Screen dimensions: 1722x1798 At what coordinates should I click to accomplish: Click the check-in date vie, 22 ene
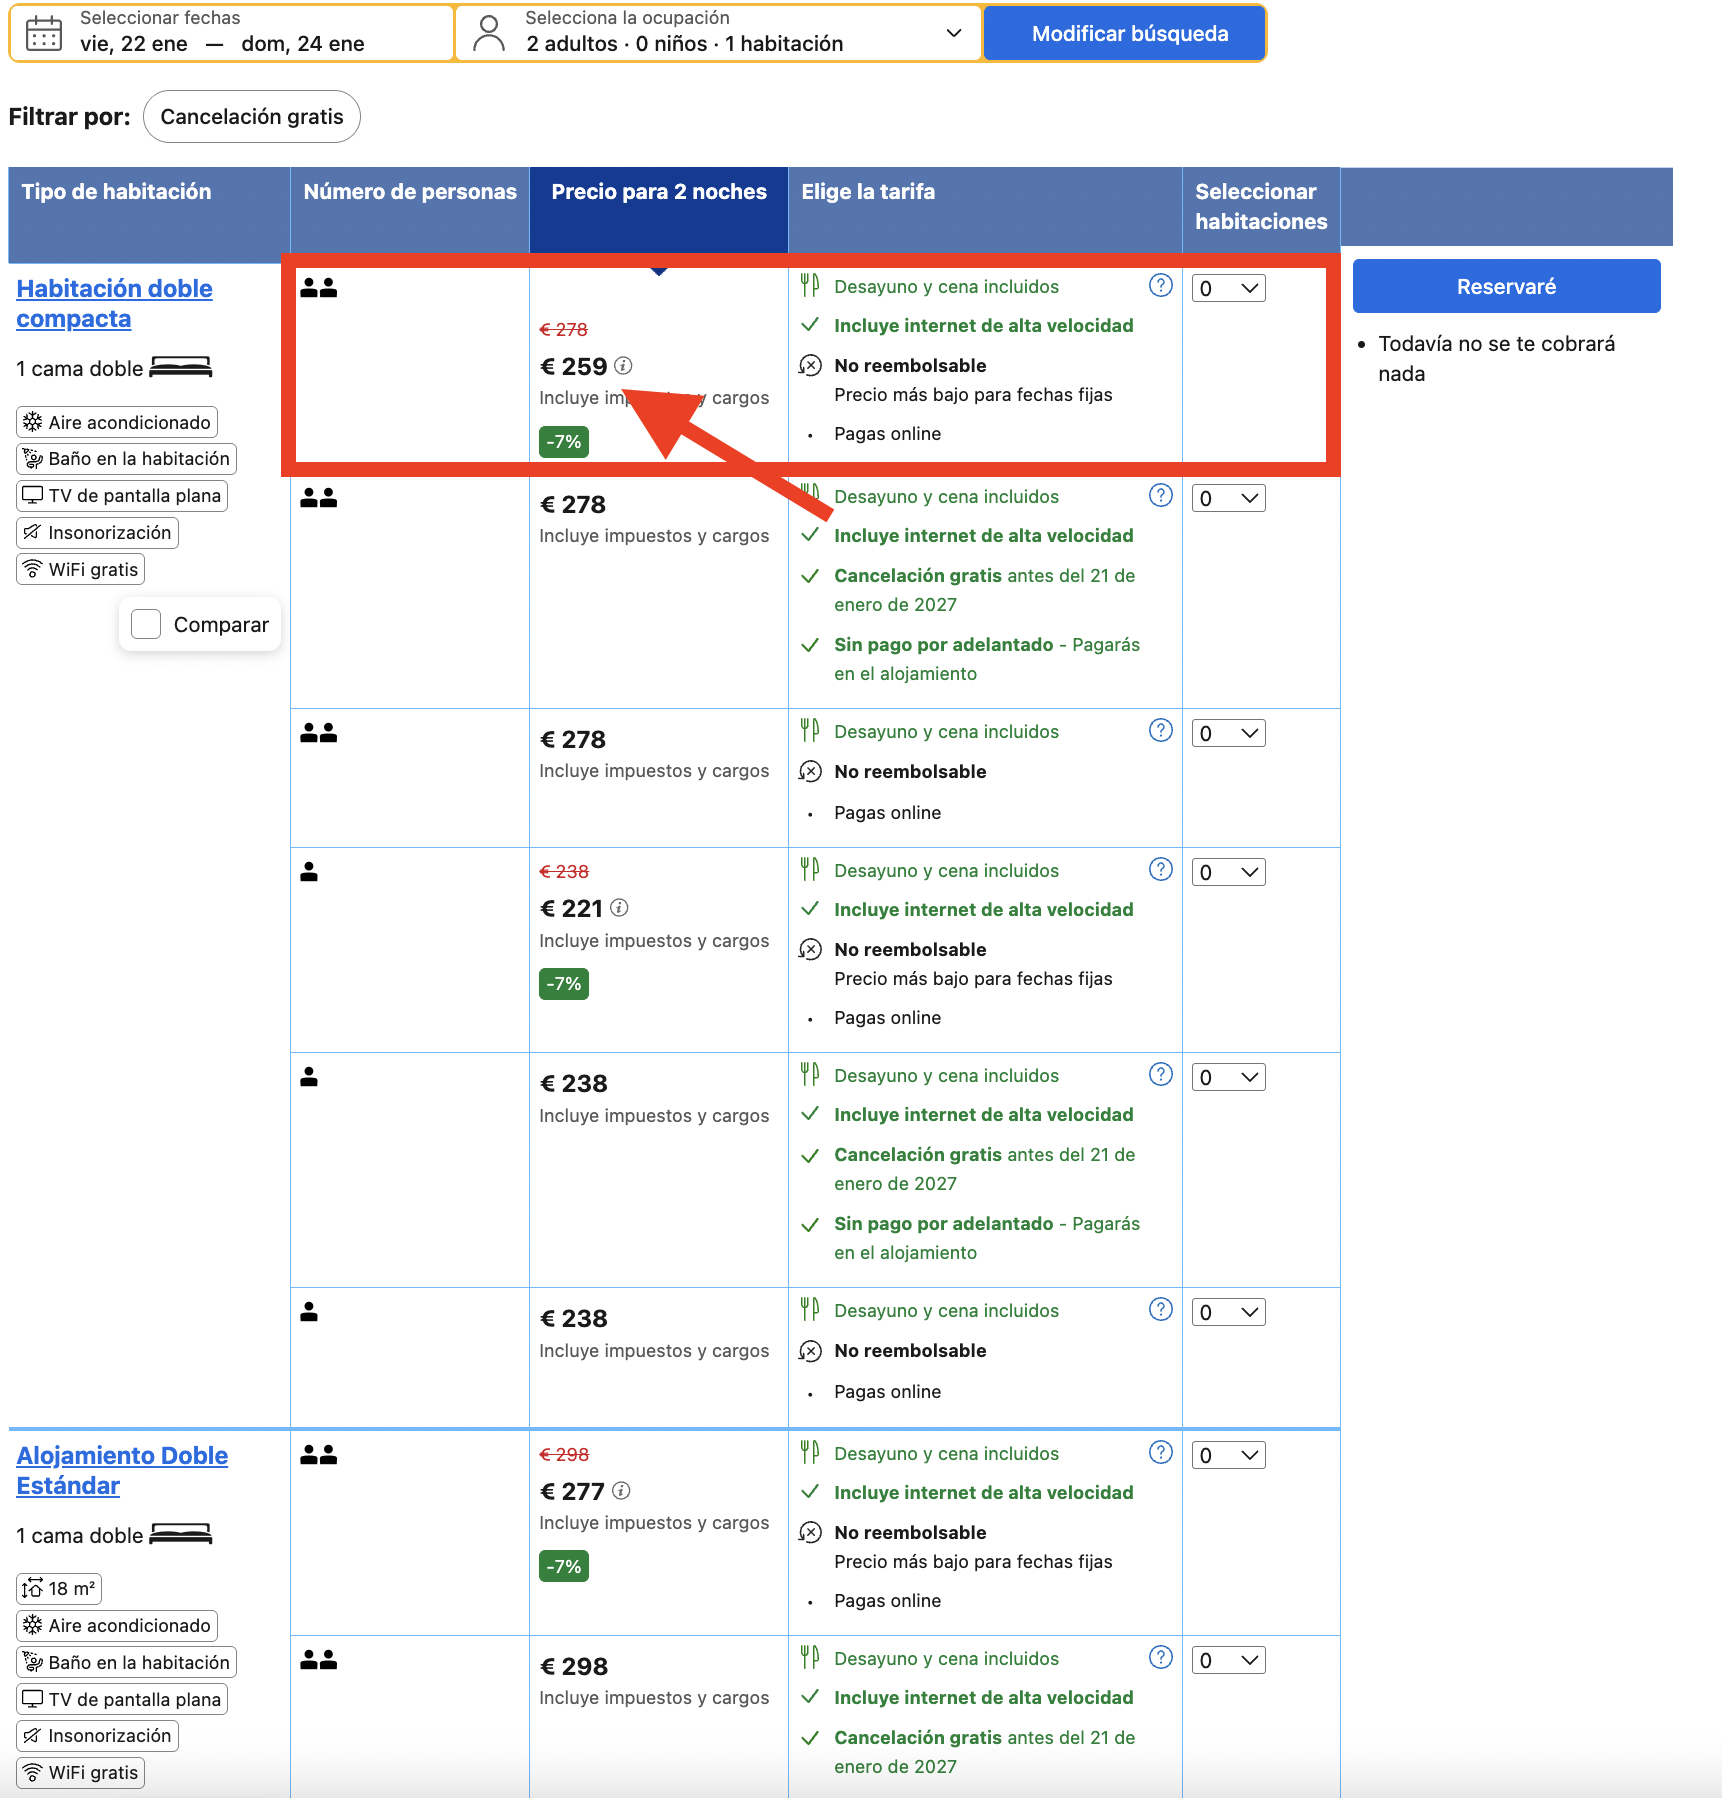[134, 44]
